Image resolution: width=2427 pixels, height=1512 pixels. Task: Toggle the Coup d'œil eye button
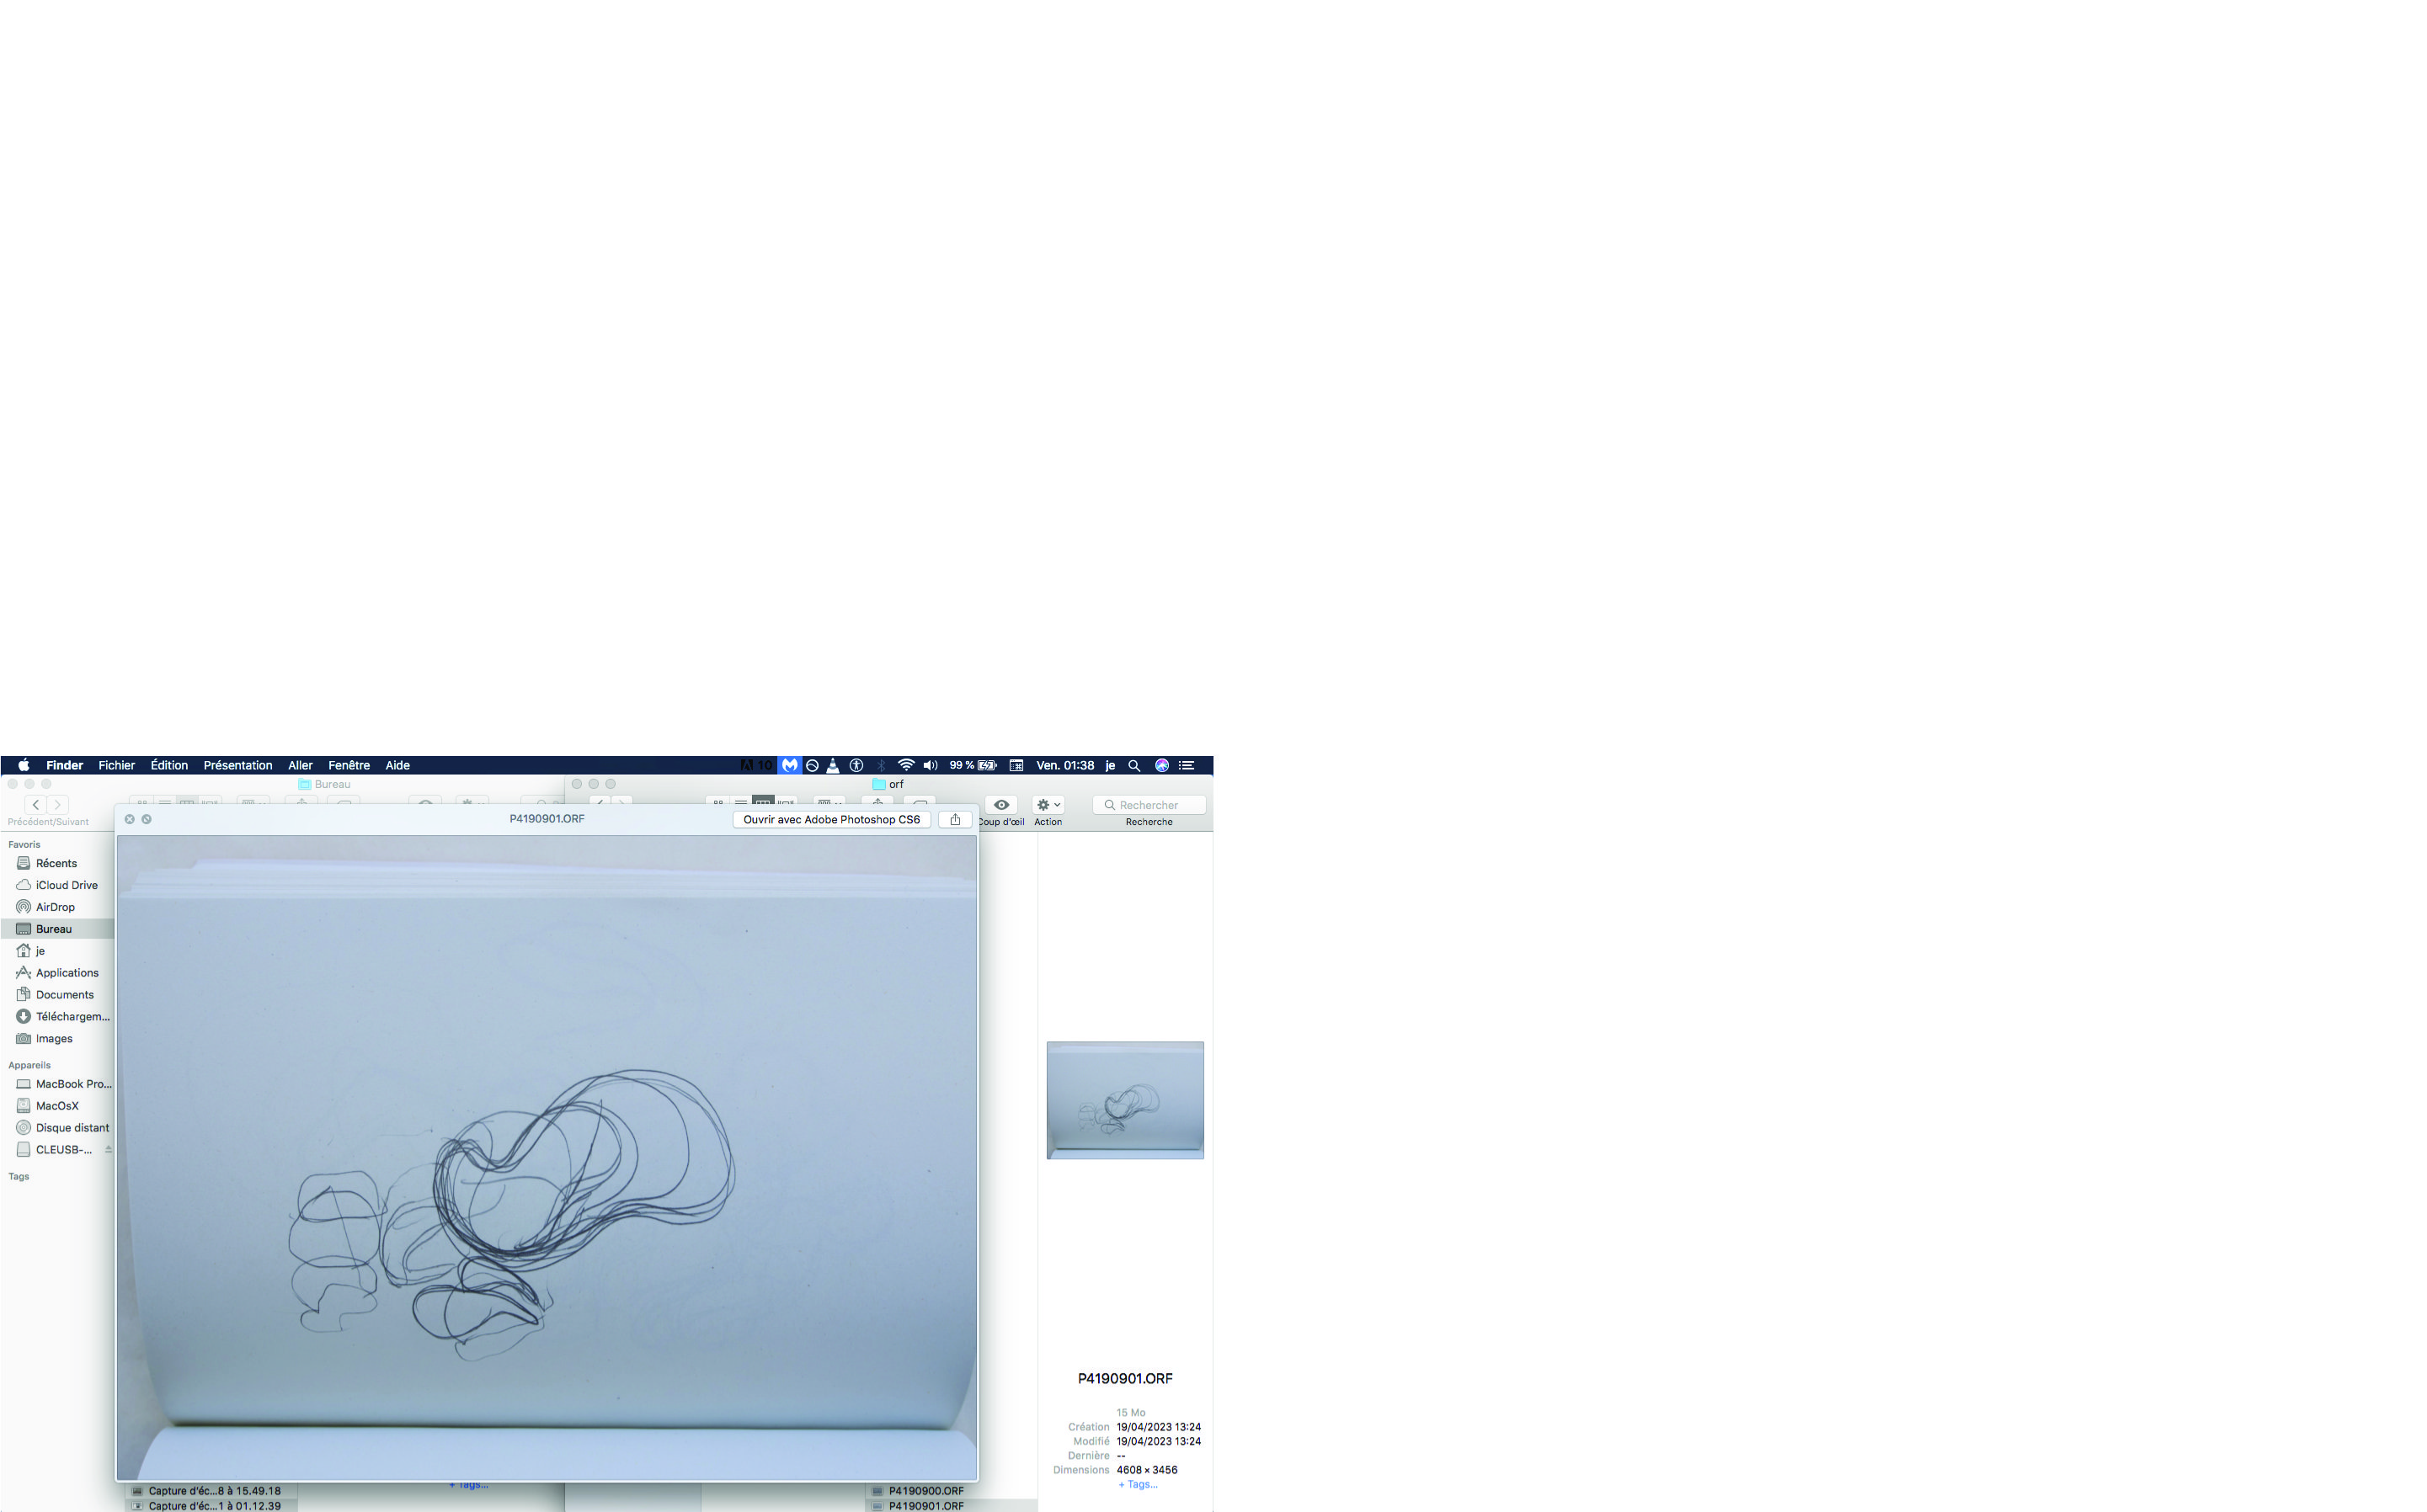coord(1001,805)
